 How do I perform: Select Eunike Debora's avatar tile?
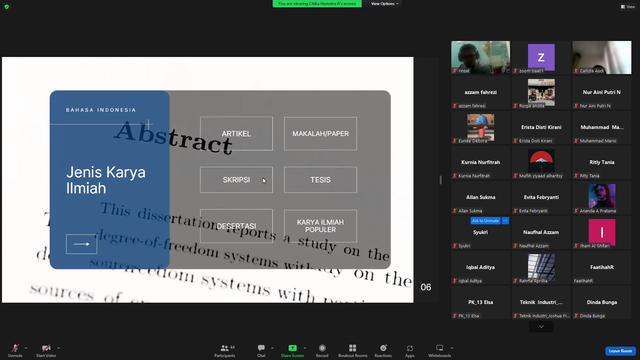click(x=480, y=128)
